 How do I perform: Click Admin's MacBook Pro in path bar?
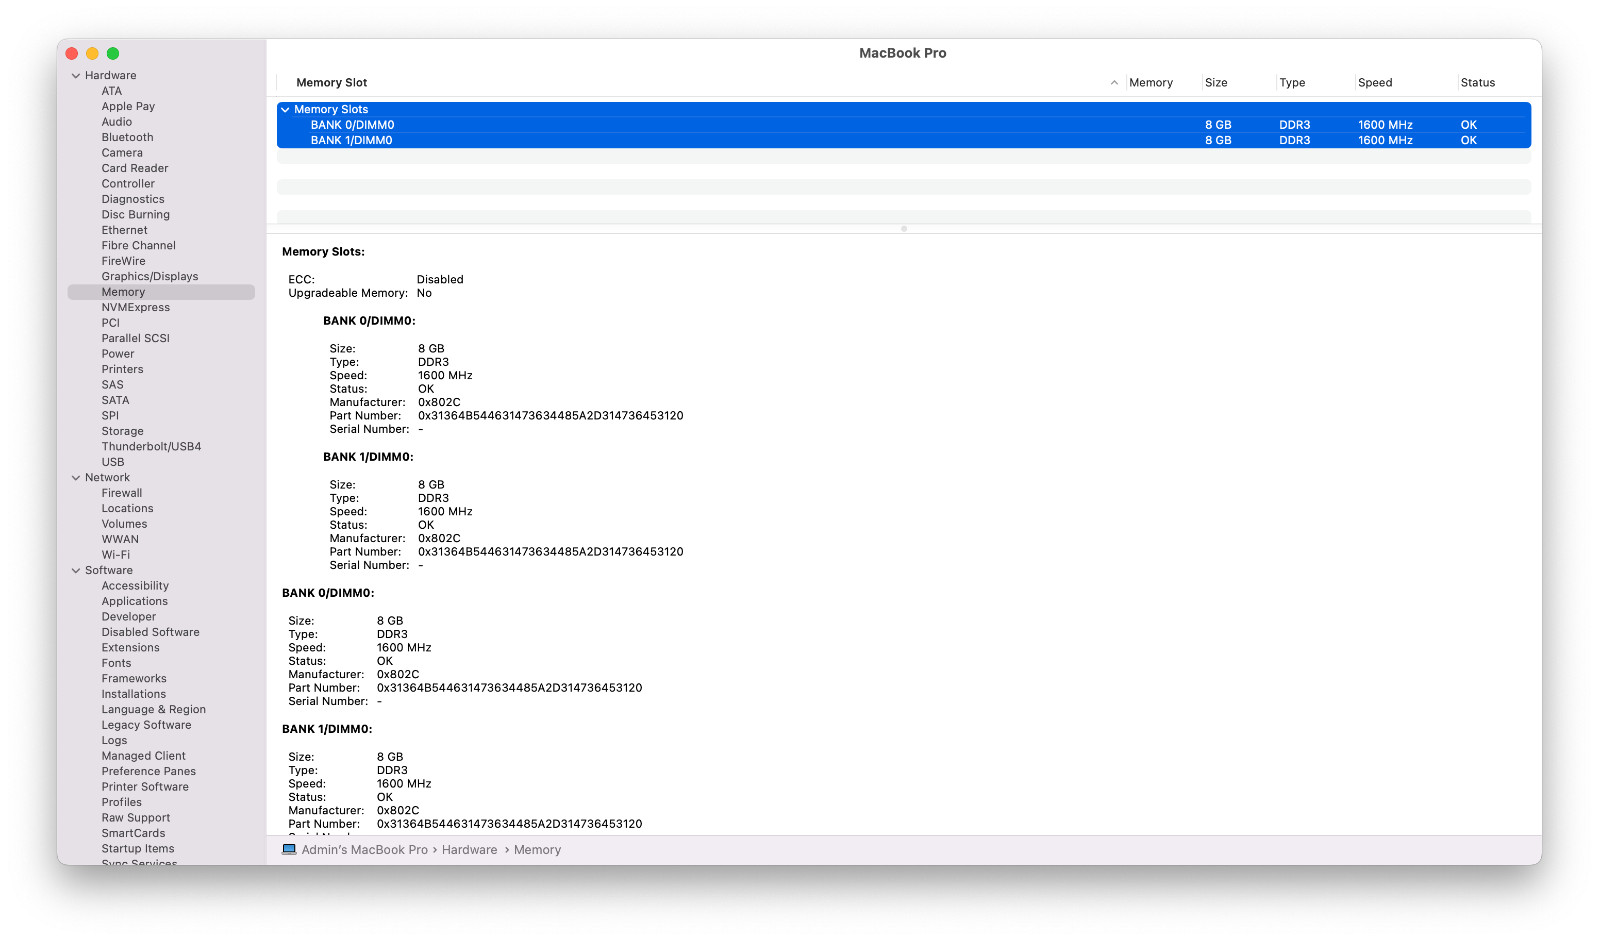(x=365, y=850)
